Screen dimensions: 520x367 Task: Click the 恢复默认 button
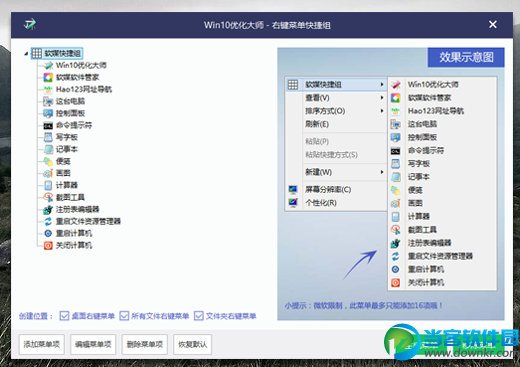tap(192, 344)
